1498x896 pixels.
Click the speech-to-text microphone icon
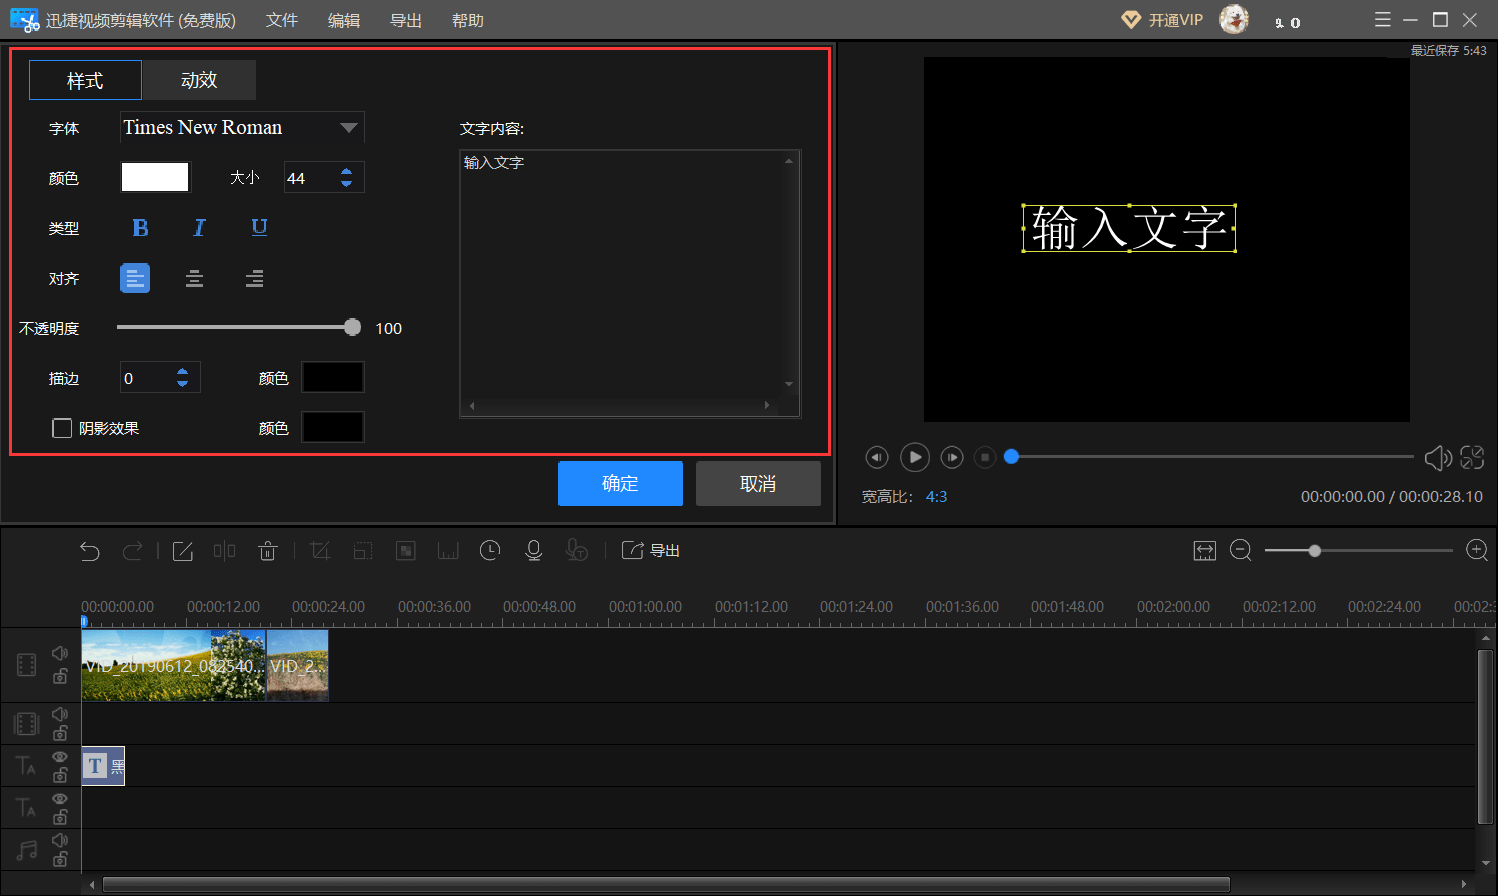tap(577, 550)
